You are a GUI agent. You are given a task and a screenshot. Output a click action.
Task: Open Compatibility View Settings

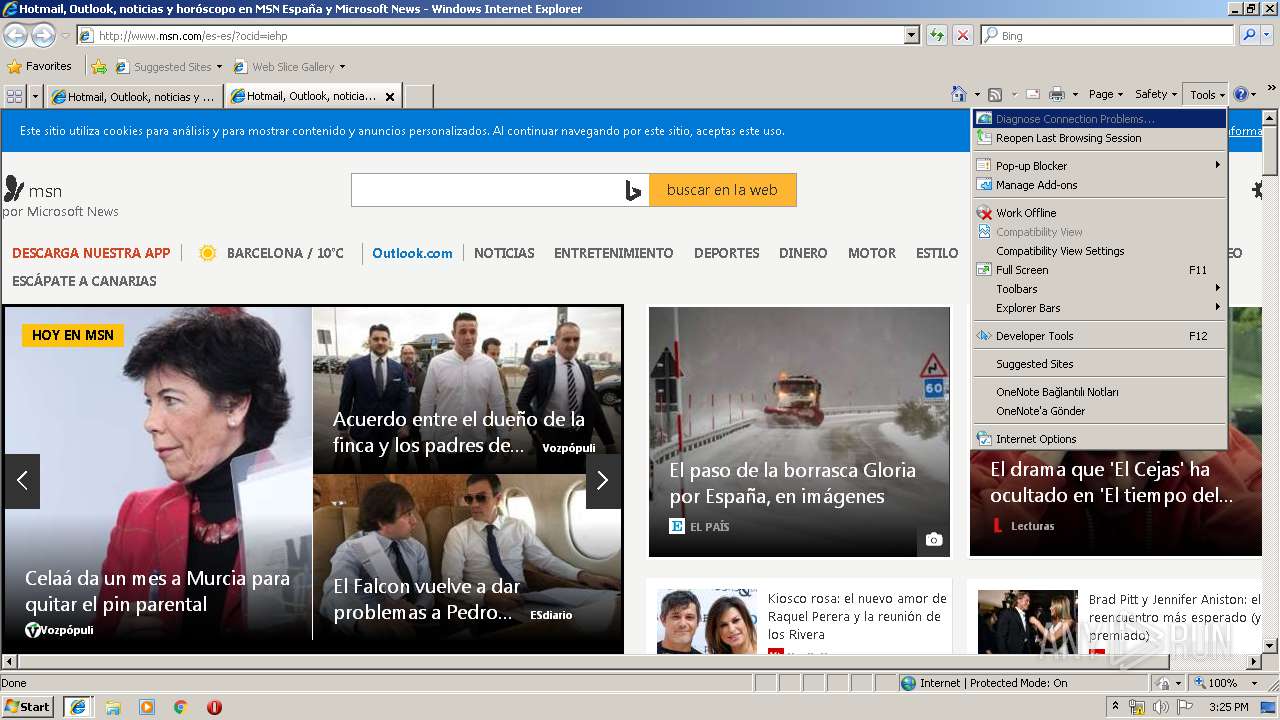[x=1099, y=251]
